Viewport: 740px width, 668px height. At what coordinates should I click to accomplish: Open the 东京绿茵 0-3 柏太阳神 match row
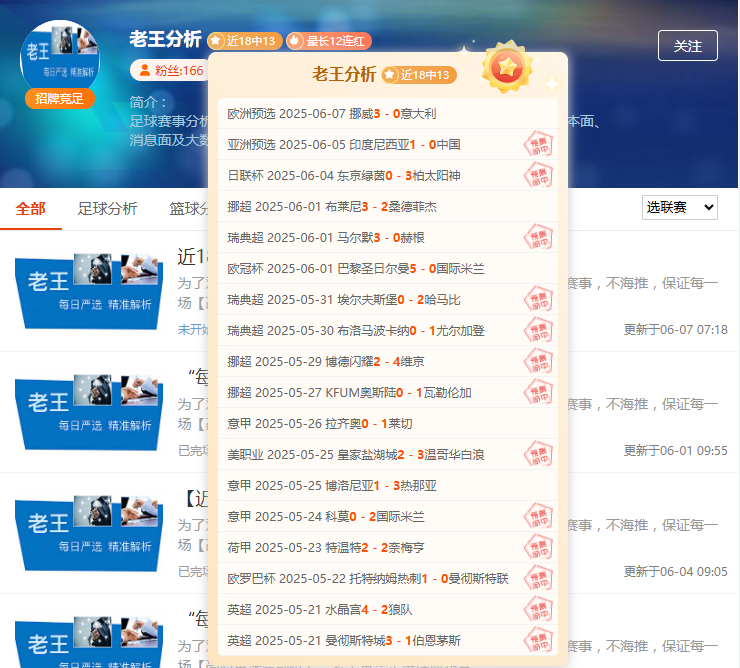(x=388, y=176)
